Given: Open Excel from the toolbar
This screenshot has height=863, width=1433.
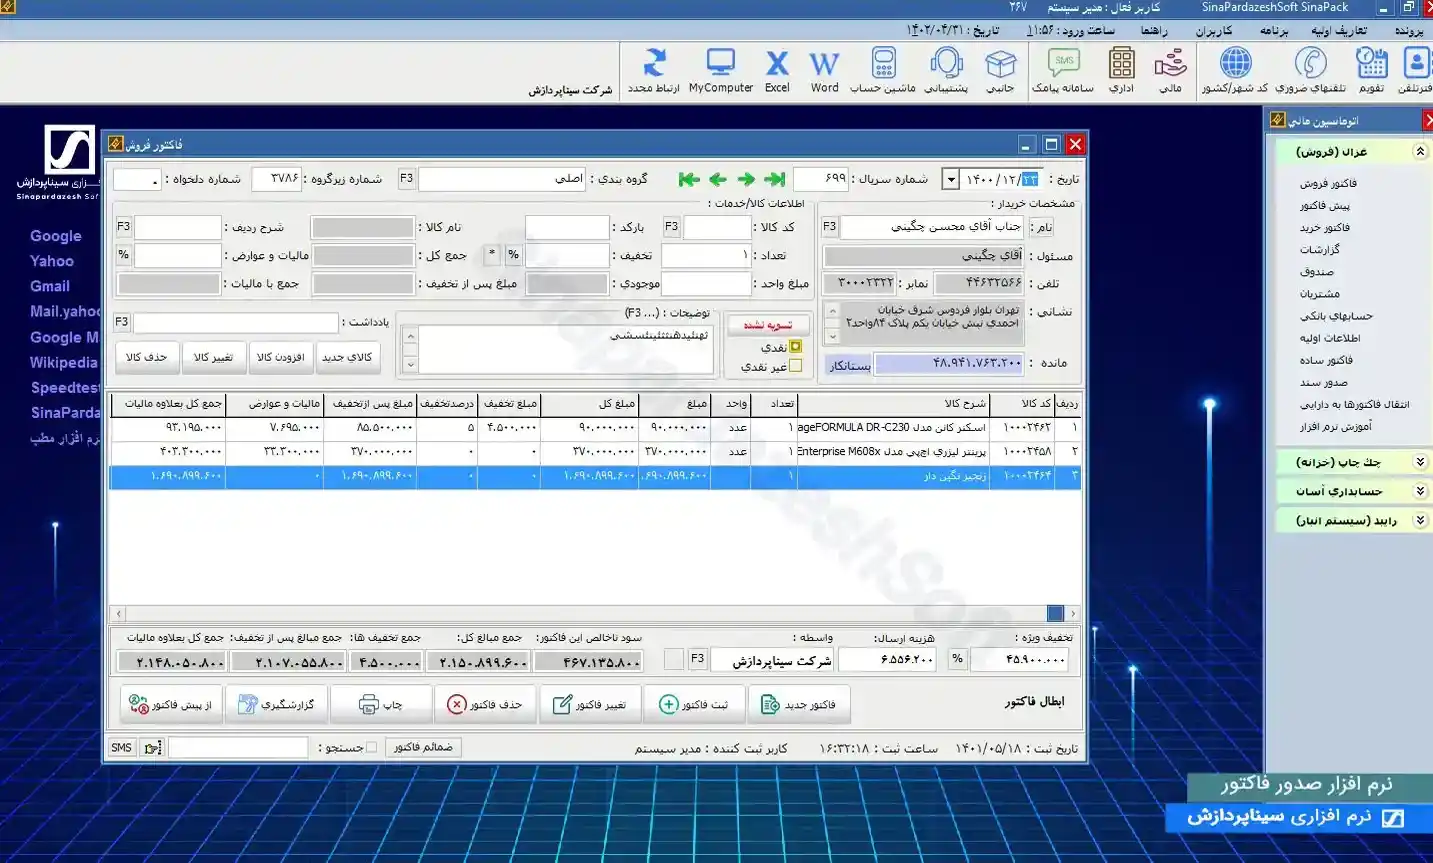Looking at the screenshot, I should (777, 71).
